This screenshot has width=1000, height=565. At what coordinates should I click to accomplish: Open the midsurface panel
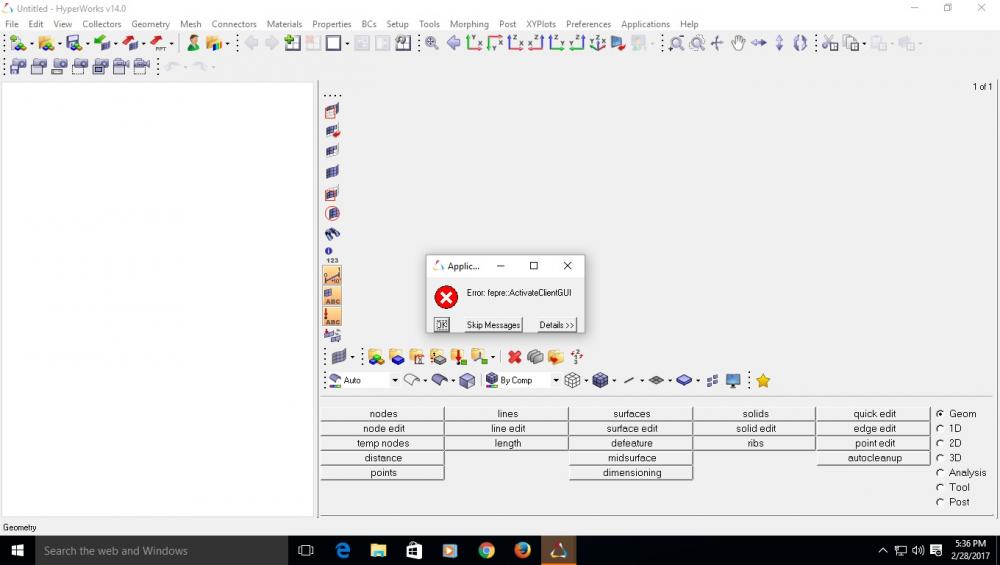(x=631, y=458)
